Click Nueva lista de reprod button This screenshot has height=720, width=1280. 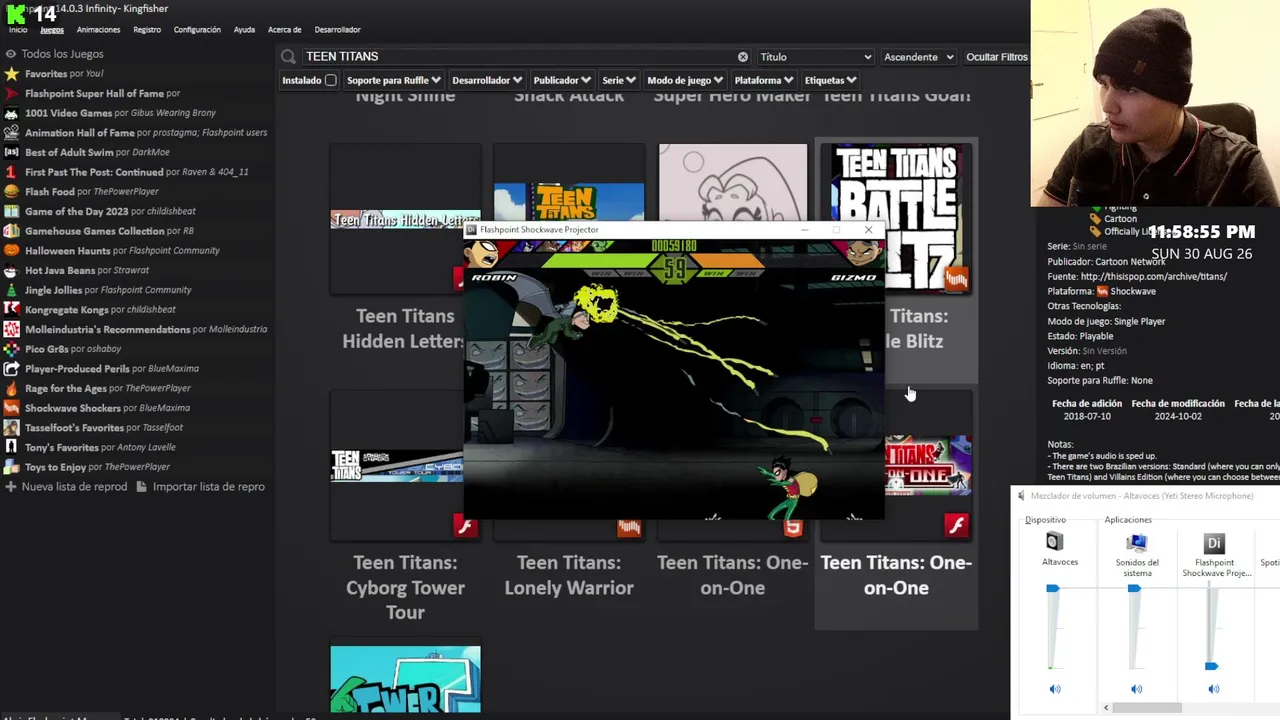coord(66,487)
